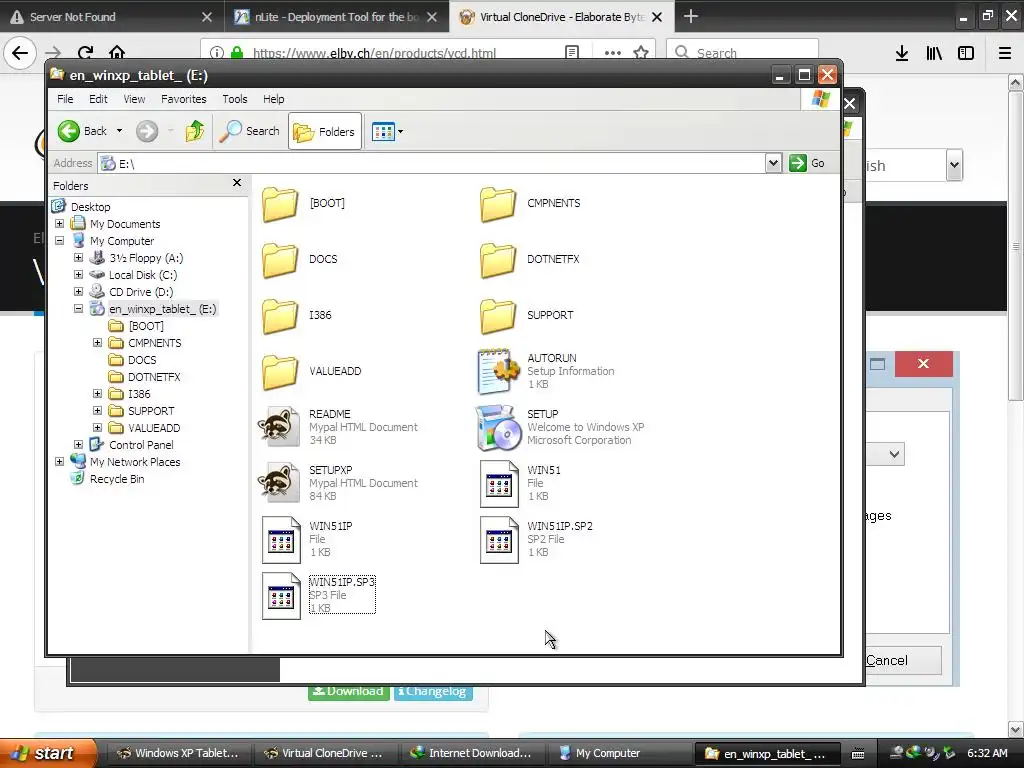Select the AUTORUN setup information icon

click(x=498, y=372)
